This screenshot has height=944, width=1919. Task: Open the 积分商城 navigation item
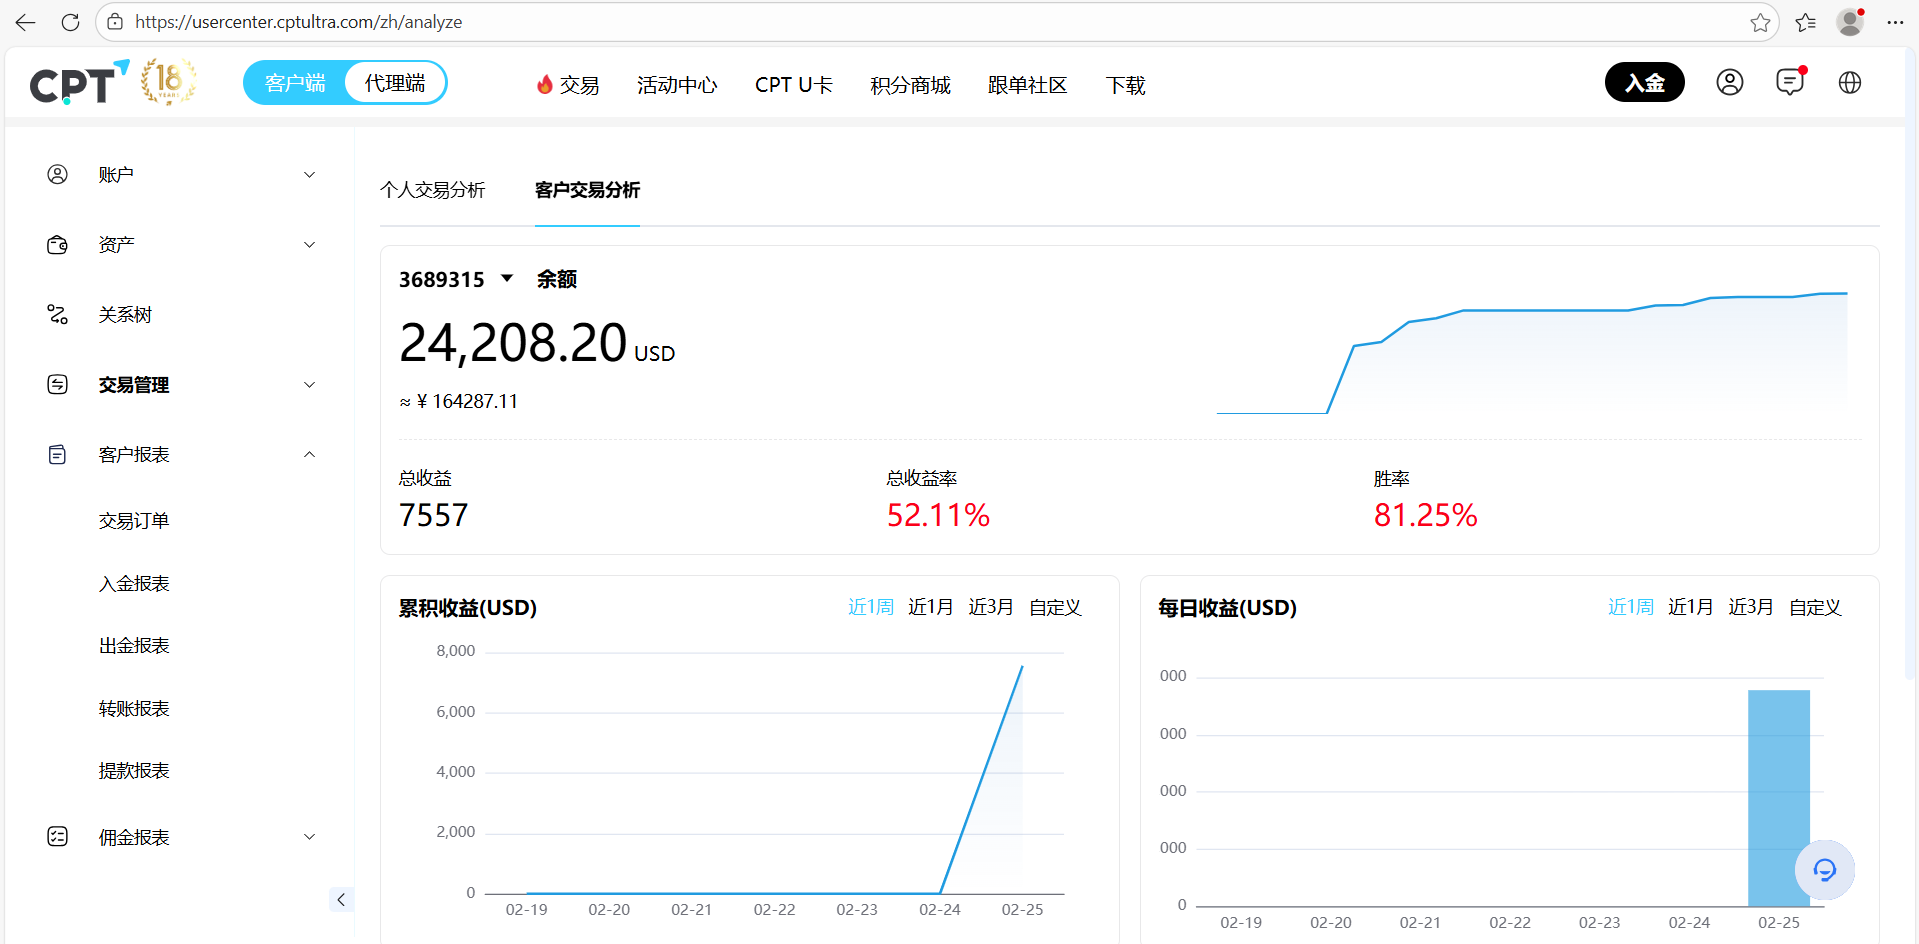point(910,85)
